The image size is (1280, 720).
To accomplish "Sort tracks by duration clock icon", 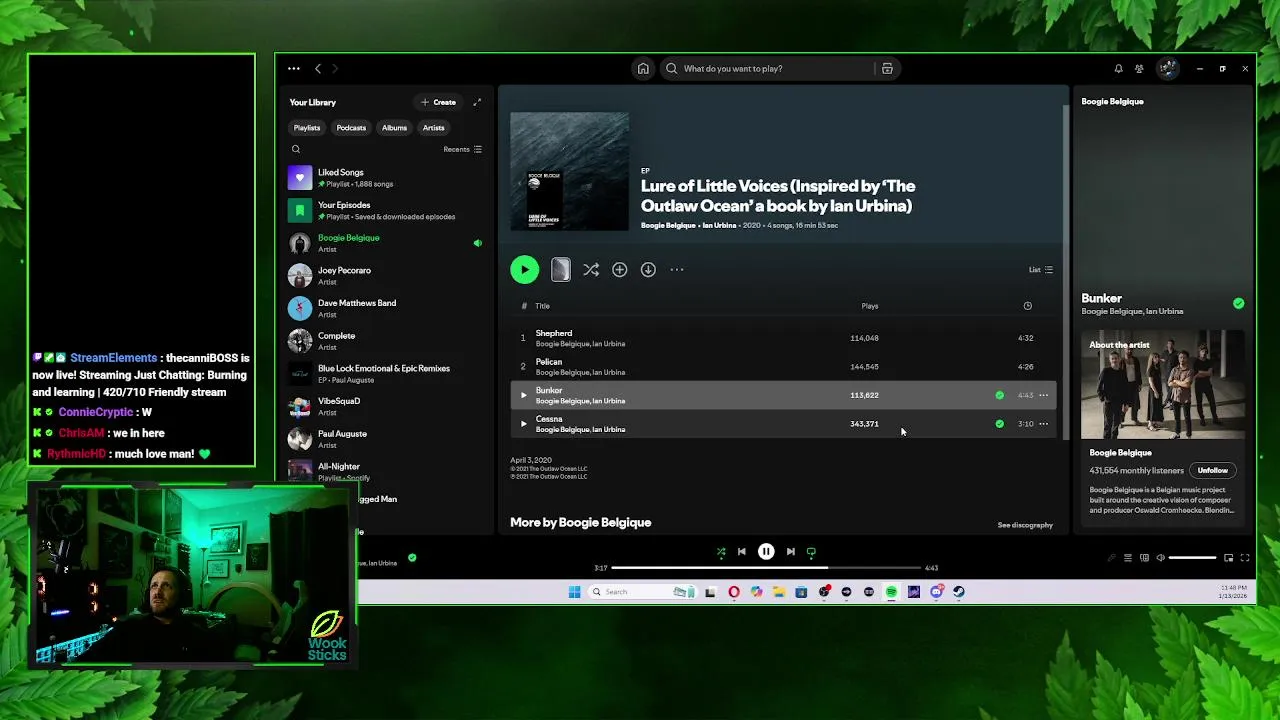I will pyautogui.click(x=1027, y=306).
